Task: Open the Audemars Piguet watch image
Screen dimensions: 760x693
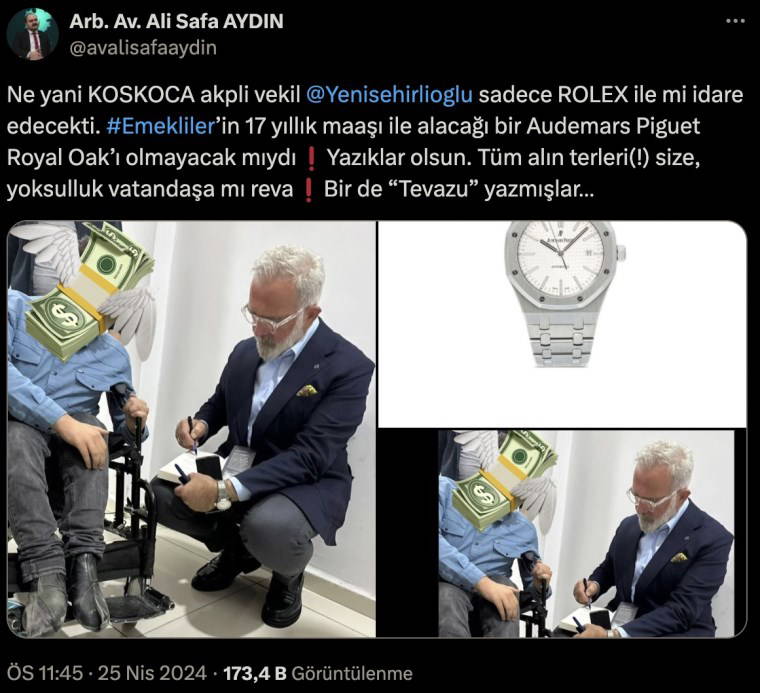Action: 562,324
